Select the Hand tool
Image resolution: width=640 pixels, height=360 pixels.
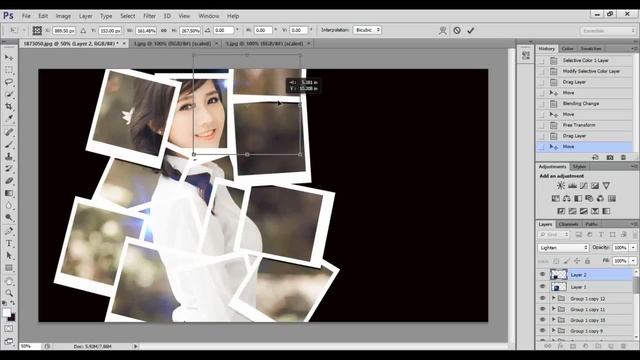tap(9, 281)
